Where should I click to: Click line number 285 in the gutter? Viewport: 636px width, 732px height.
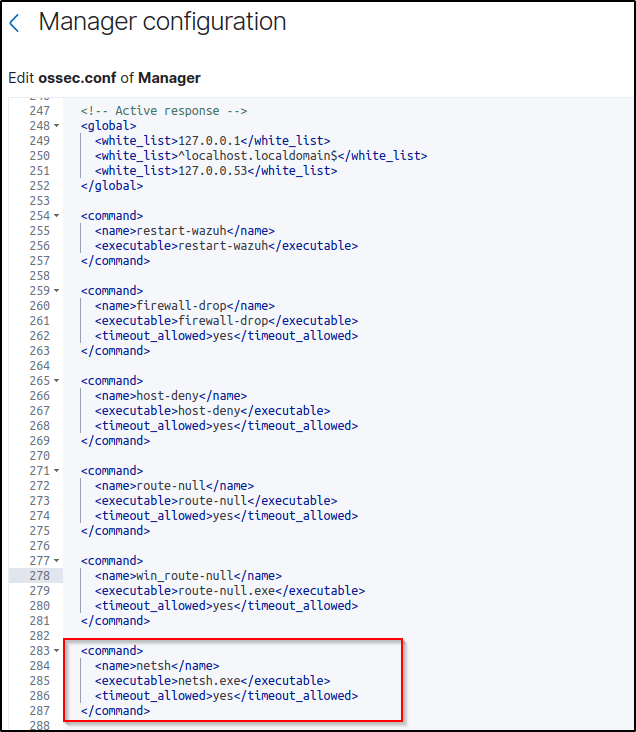(x=39, y=681)
